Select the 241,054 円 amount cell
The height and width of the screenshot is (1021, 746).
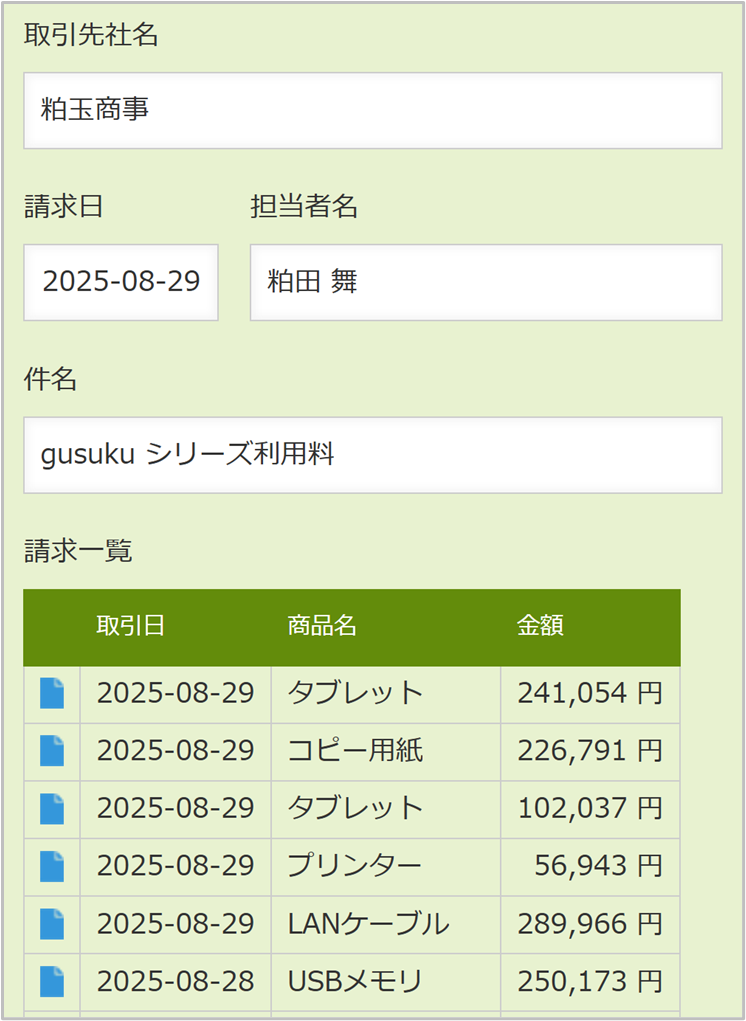(x=589, y=693)
